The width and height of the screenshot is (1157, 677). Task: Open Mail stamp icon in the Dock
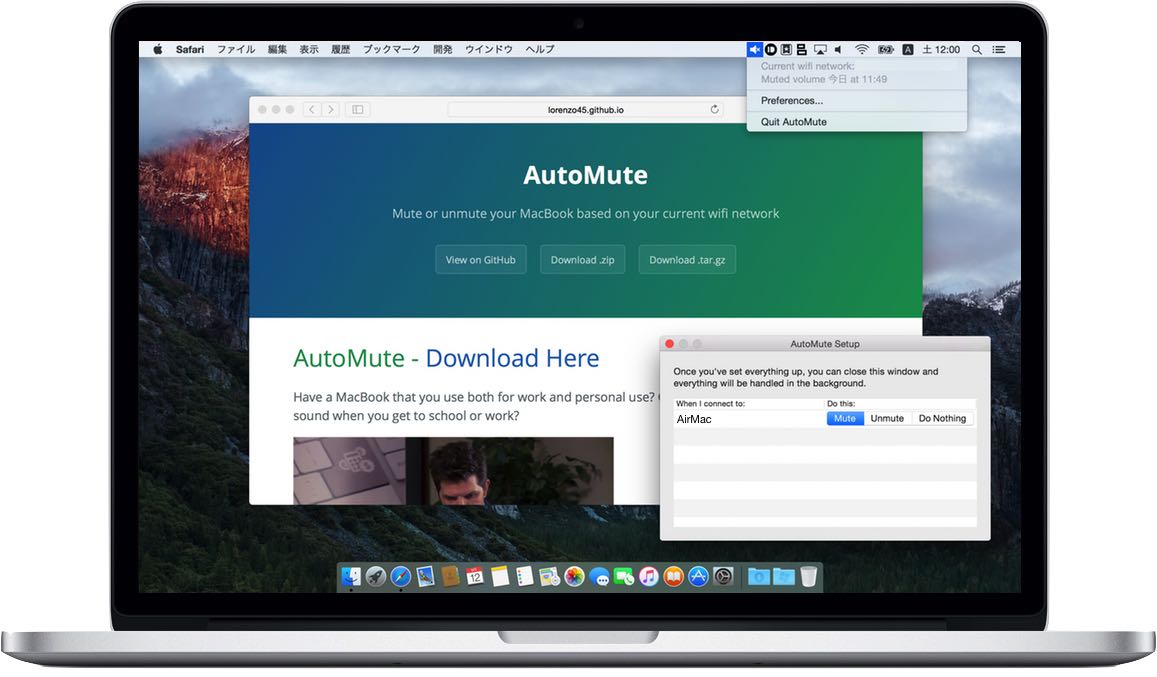[x=426, y=577]
